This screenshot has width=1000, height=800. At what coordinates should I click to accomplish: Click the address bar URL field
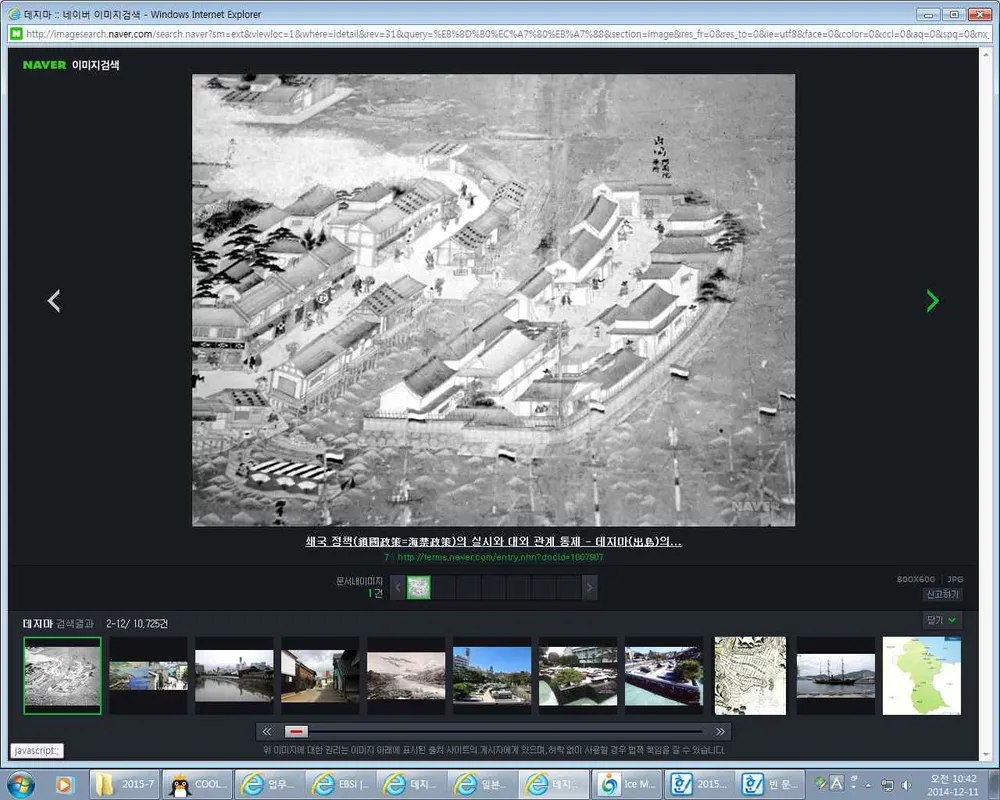point(507,34)
